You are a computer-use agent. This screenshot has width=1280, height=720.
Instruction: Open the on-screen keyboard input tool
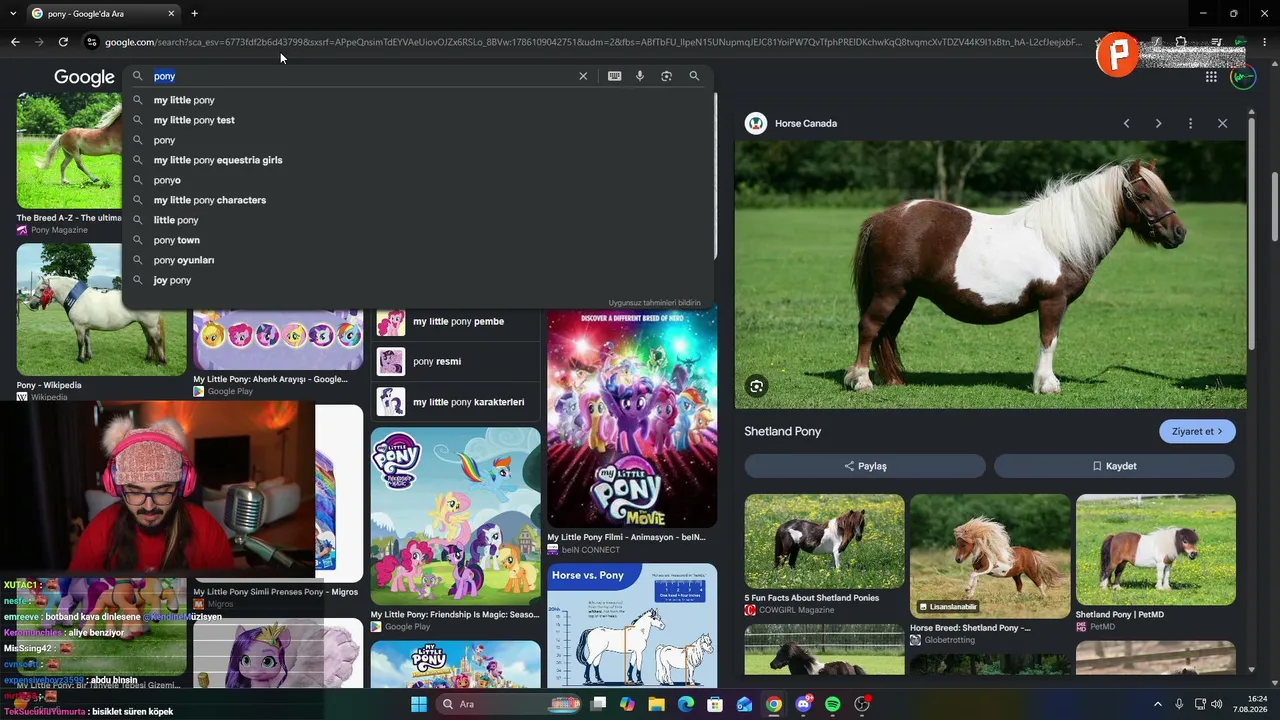pyautogui.click(x=614, y=76)
